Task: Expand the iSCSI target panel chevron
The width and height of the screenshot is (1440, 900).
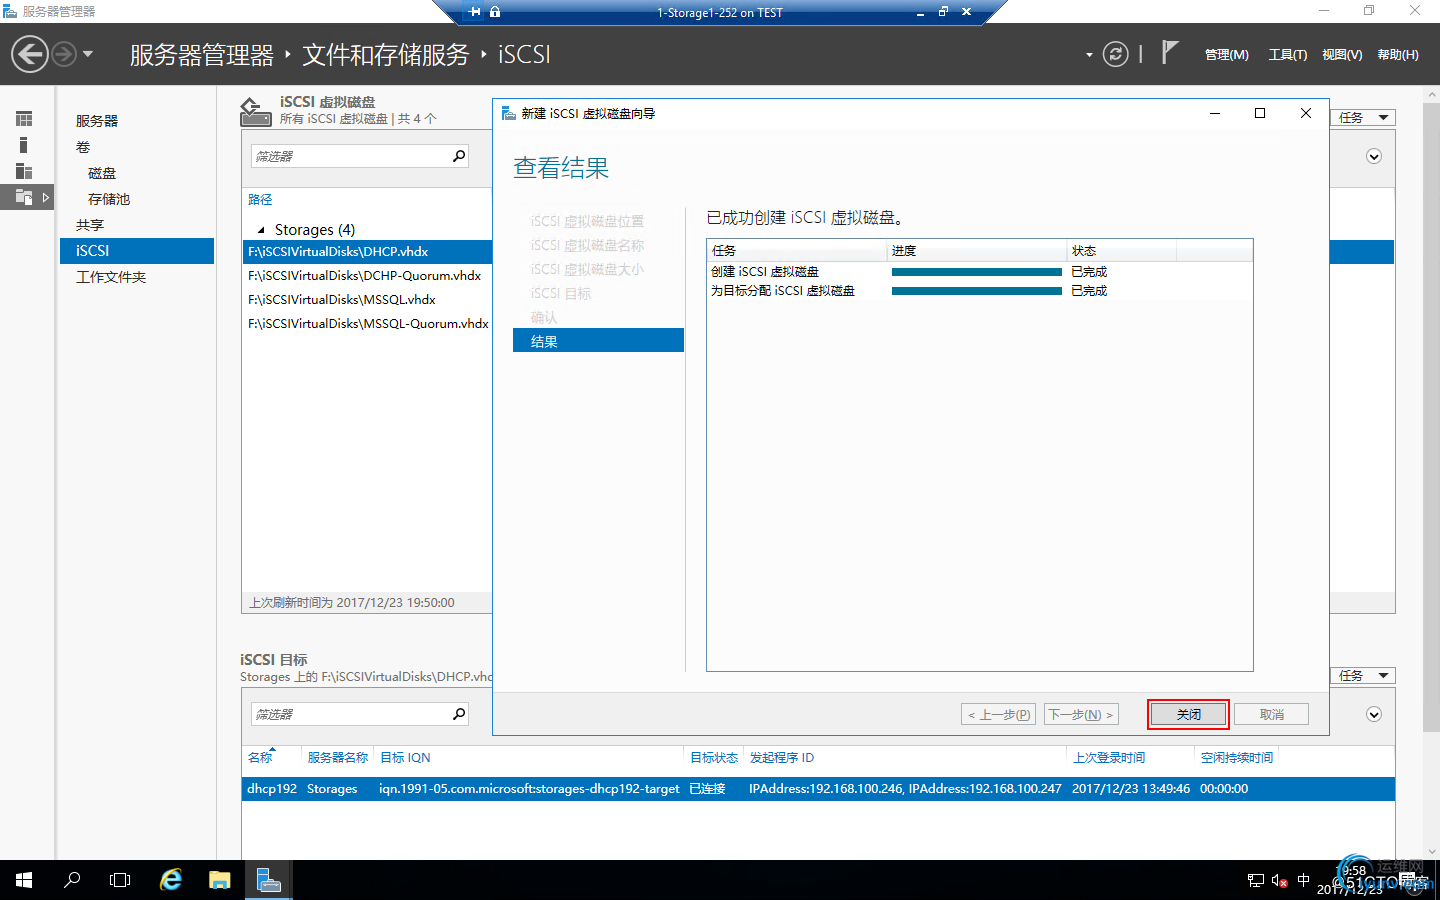Action: 1374,714
